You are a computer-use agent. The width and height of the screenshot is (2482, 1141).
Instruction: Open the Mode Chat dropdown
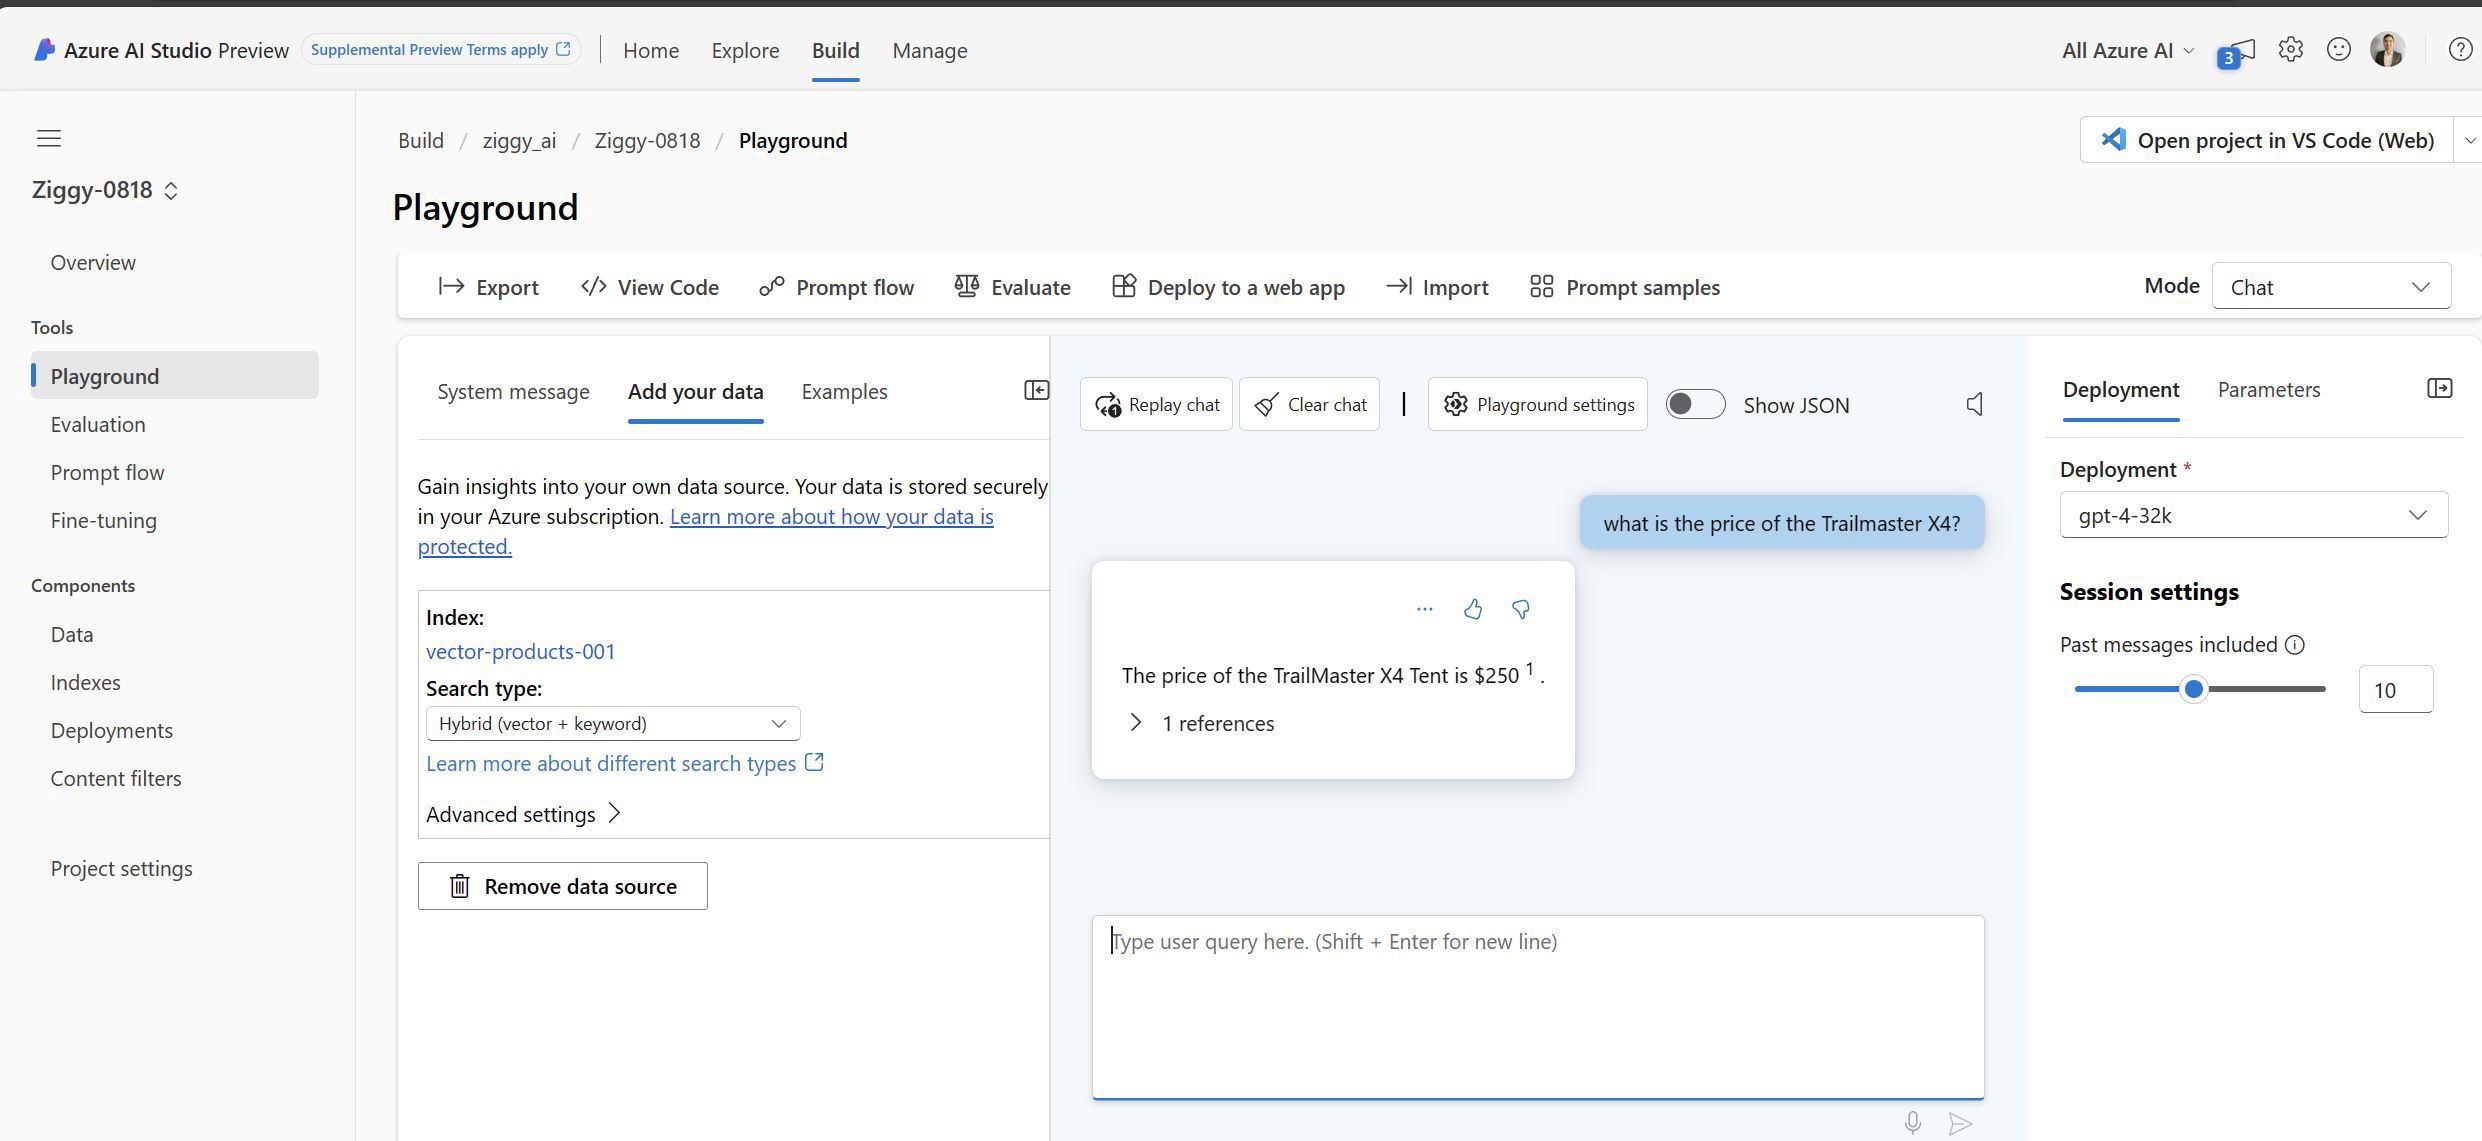(x=2331, y=287)
